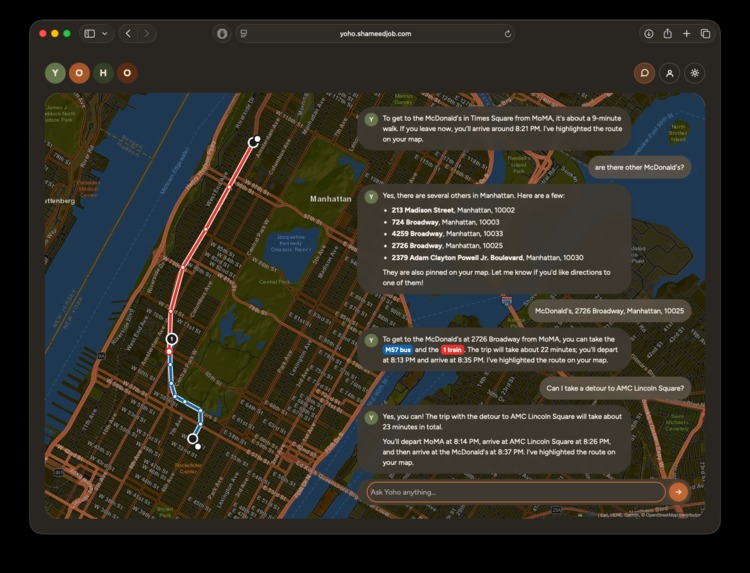This screenshot has width=750, height=573.
Task: Click the 'McDonald's, 2726 Broadway' user message
Action: pyautogui.click(x=609, y=311)
